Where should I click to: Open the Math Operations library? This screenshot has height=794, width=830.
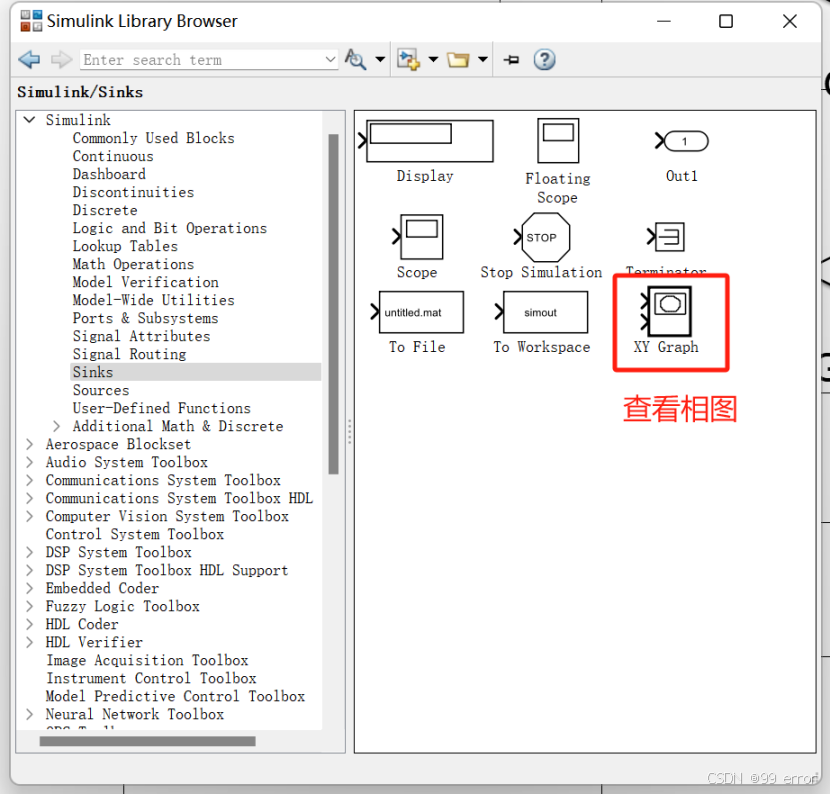point(133,264)
